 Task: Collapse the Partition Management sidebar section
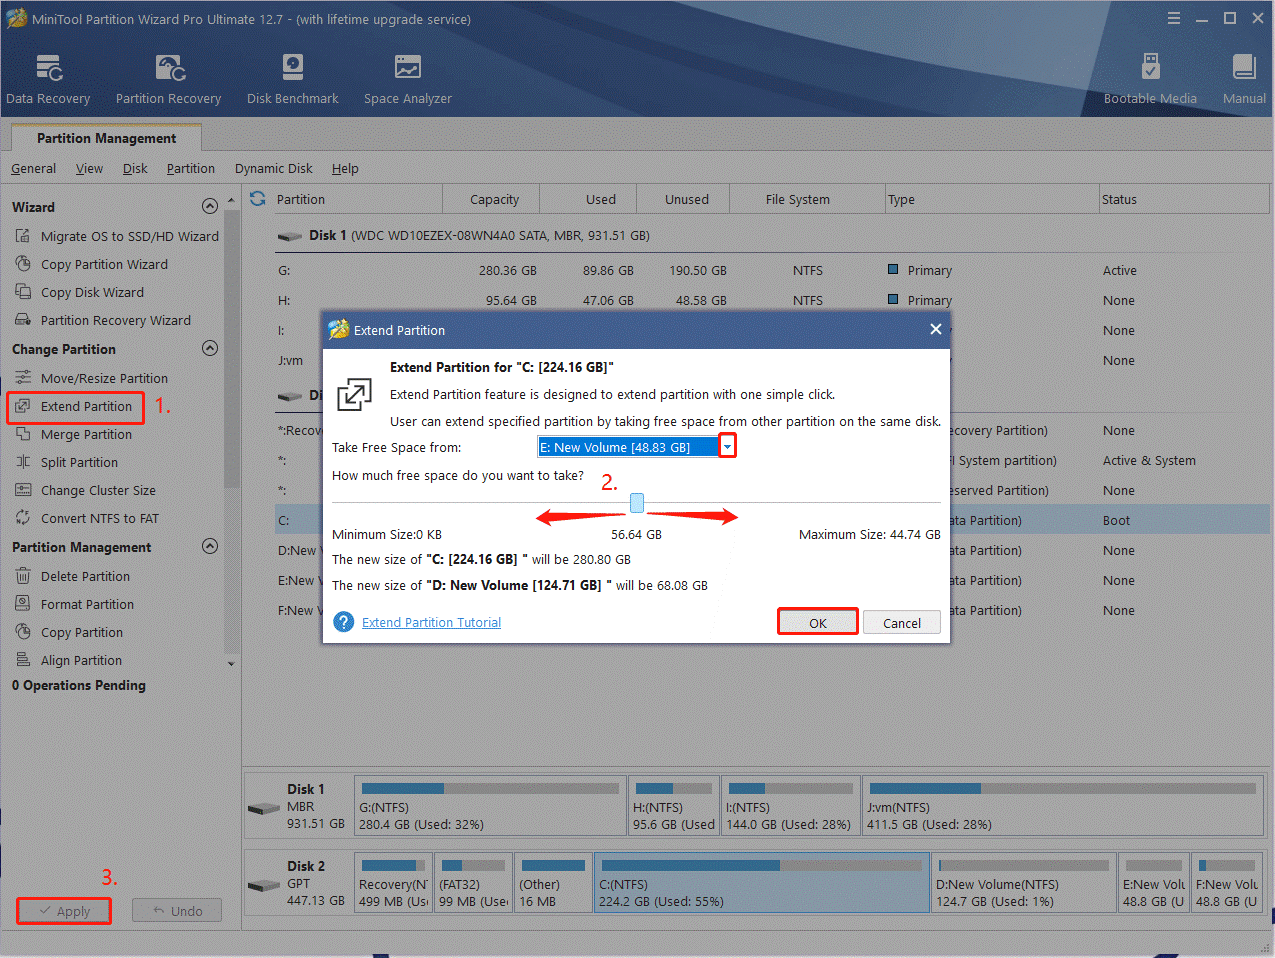(x=210, y=546)
